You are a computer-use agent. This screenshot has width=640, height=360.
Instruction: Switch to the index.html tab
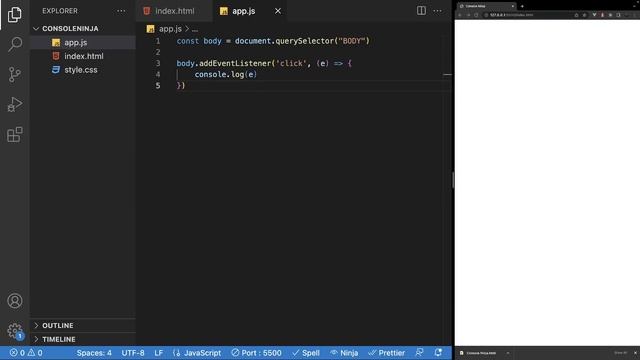(174, 11)
